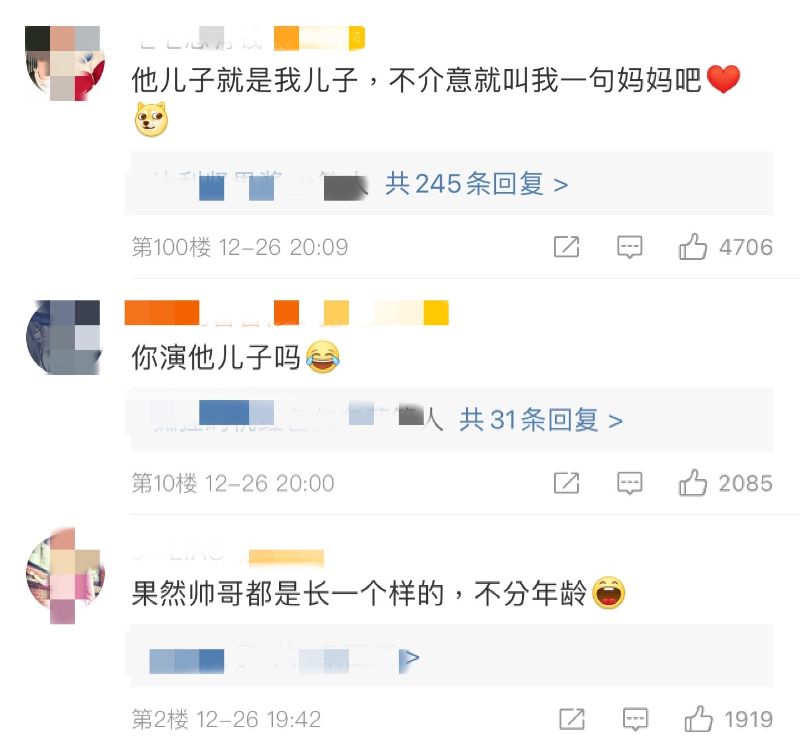This screenshot has width=800, height=749.
Task: Open the third commenter's avatar
Action: pyautogui.click(x=65, y=576)
